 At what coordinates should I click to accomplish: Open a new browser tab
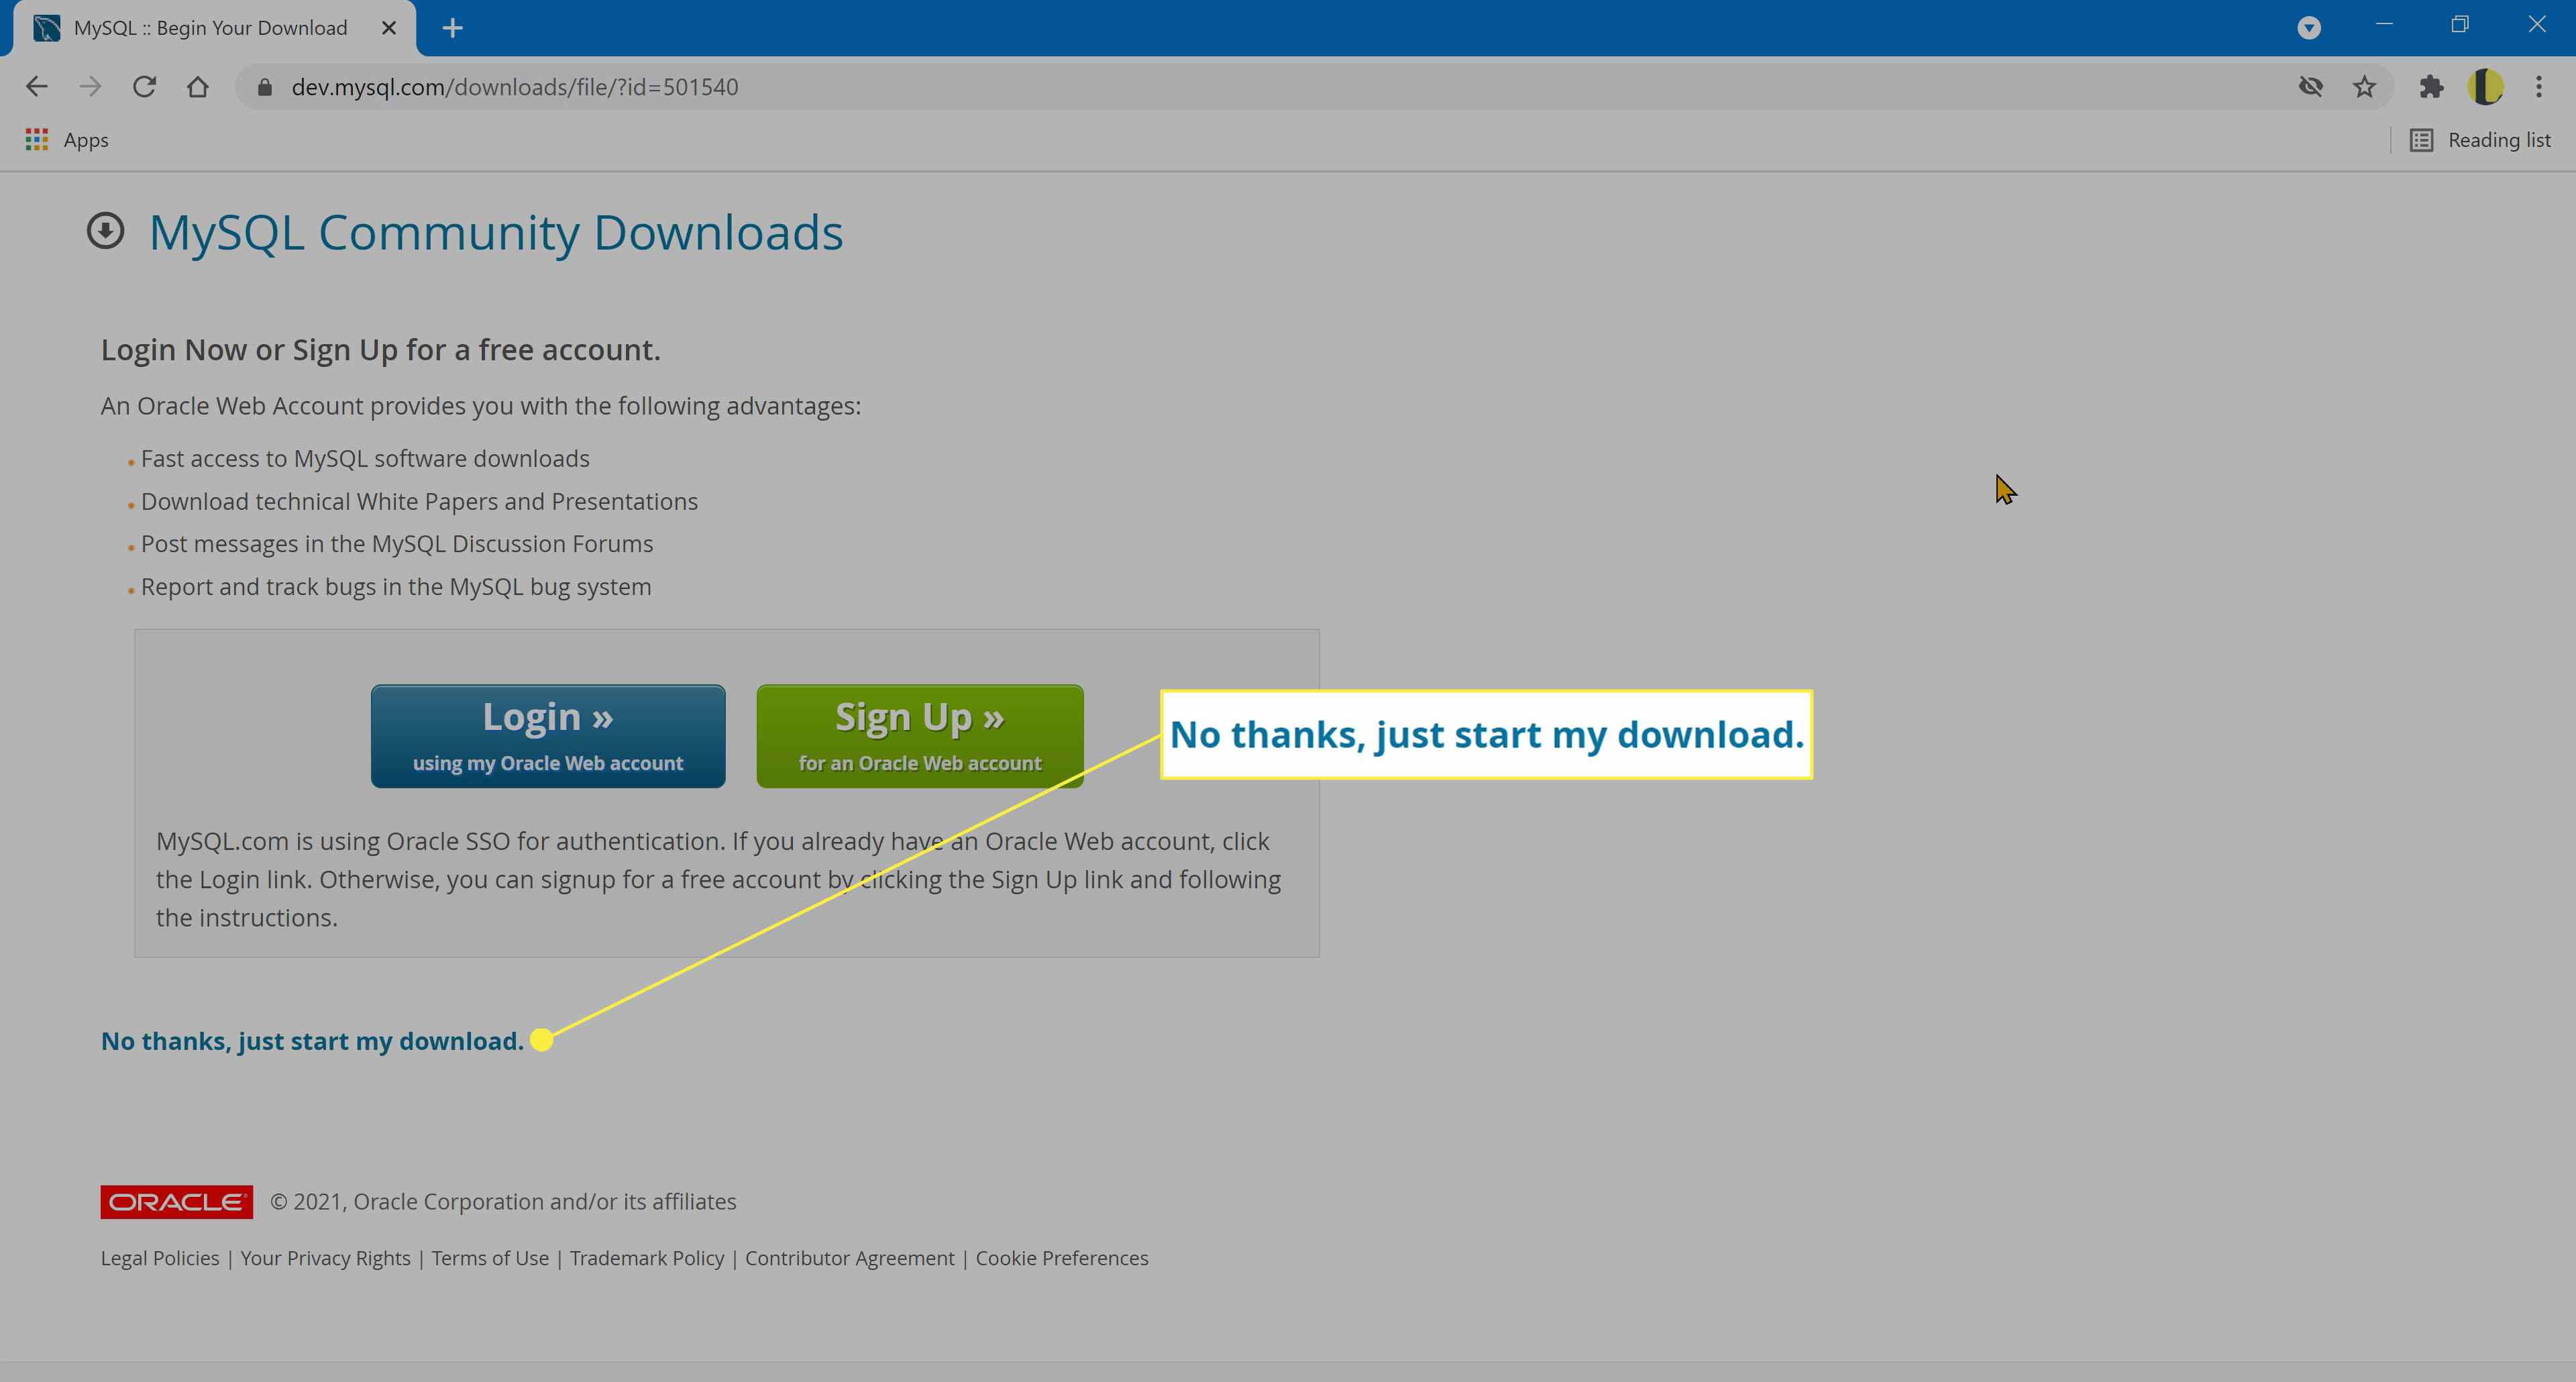(x=453, y=28)
